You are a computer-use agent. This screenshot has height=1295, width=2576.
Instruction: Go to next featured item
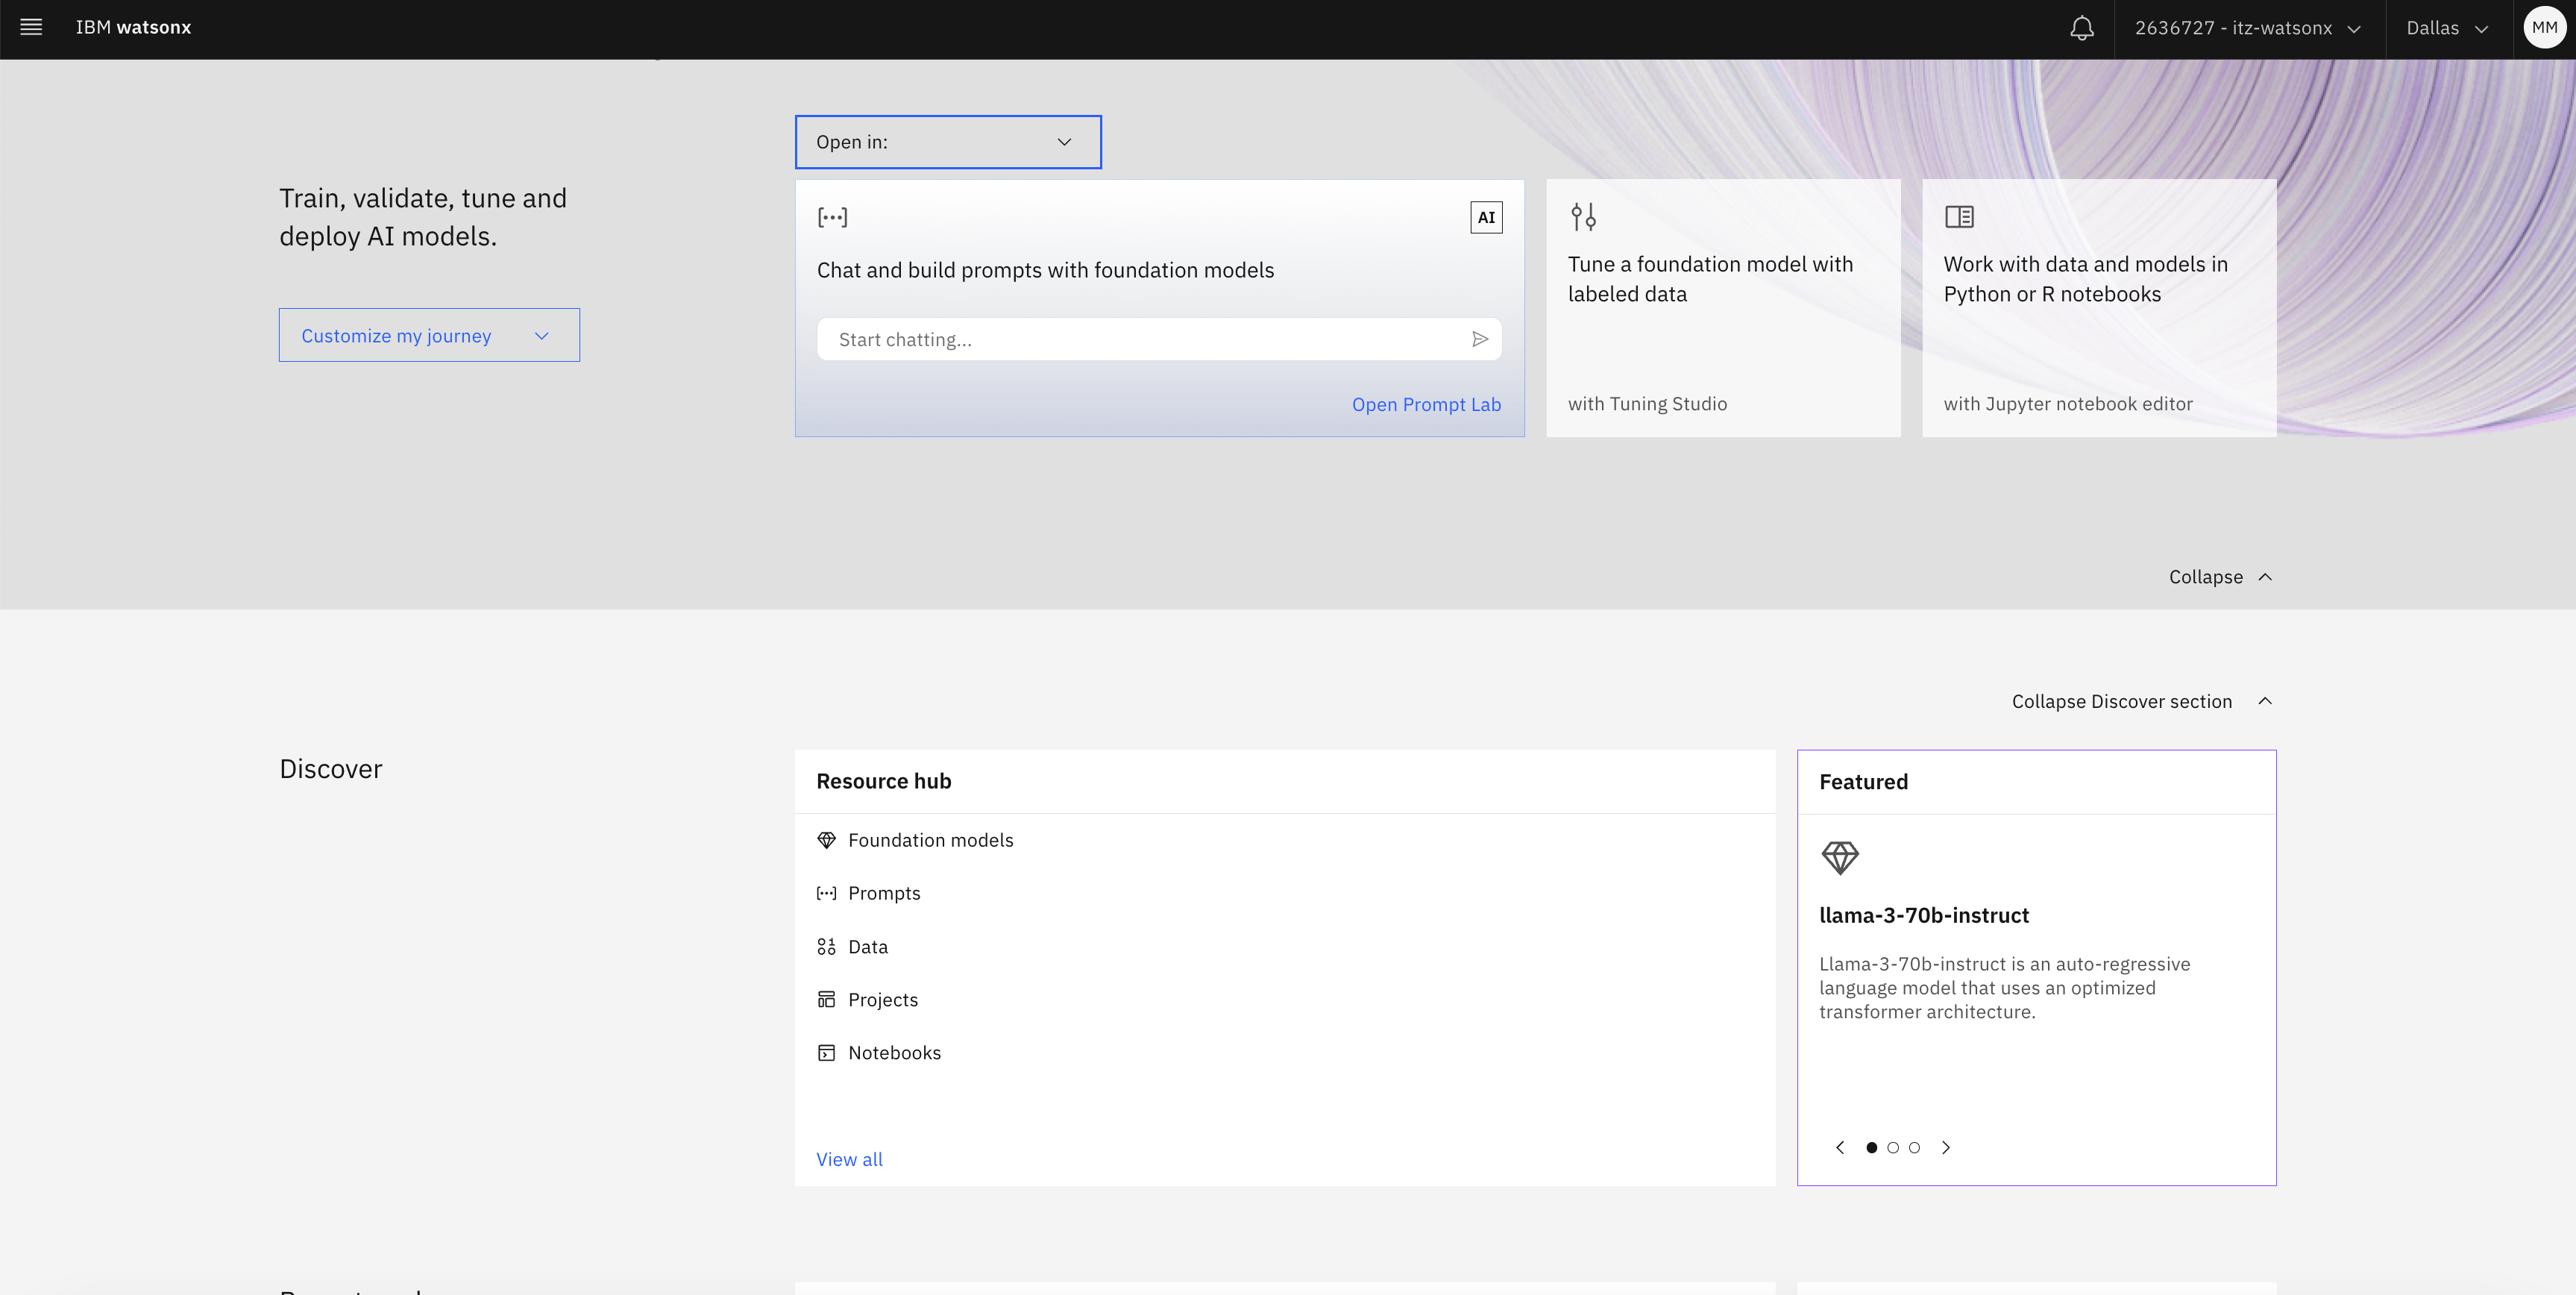(x=1946, y=1147)
